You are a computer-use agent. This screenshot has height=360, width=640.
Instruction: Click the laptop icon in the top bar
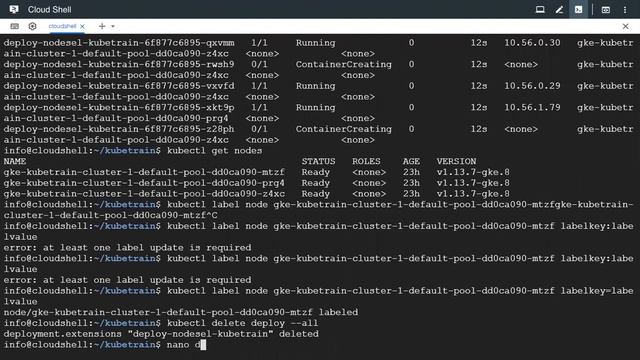pos(540,9)
